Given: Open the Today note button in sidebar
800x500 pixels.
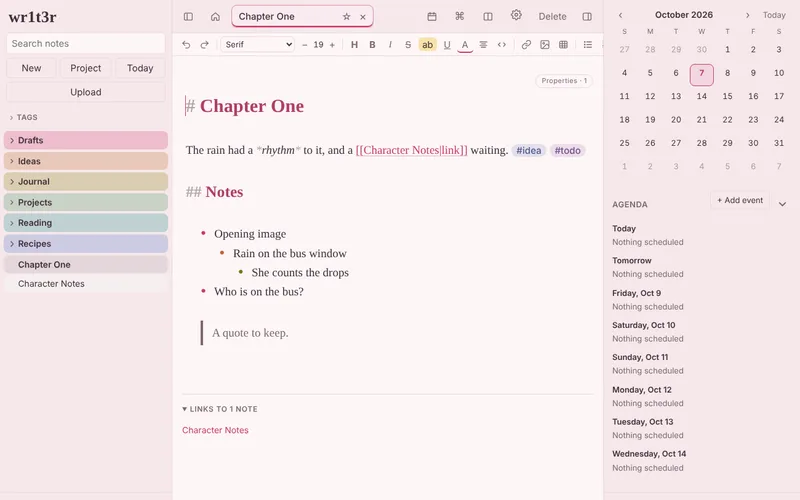Looking at the screenshot, I should pyautogui.click(x=140, y=68).
